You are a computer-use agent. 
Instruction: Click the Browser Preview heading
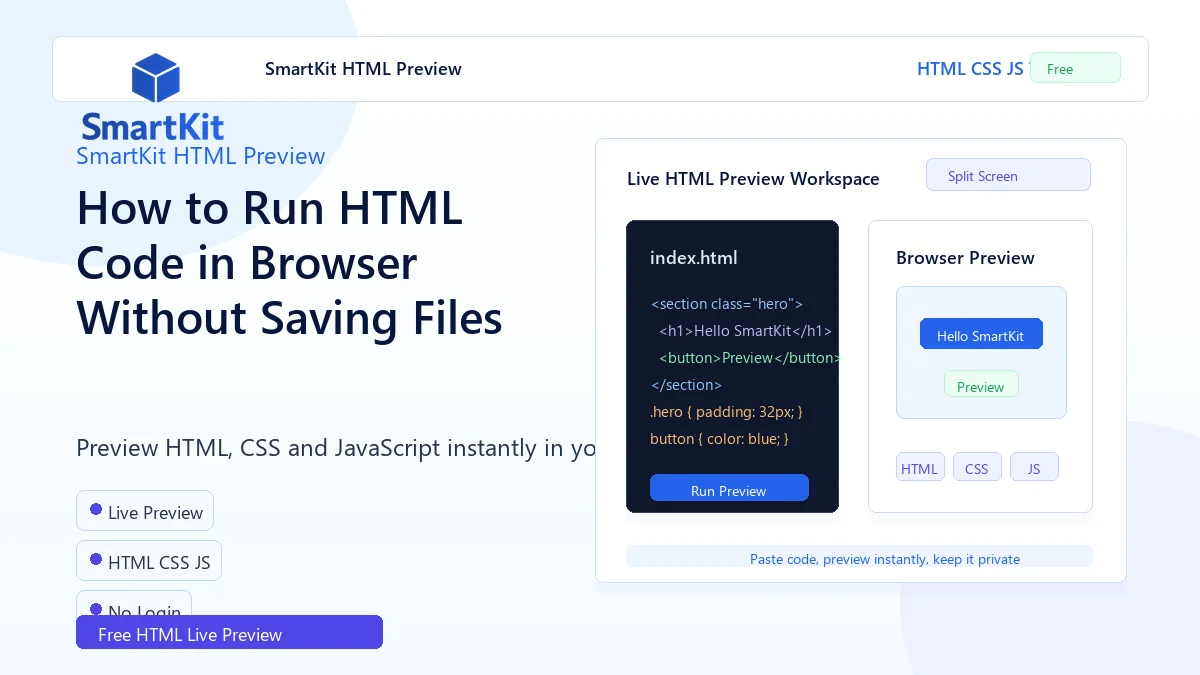(x=965, y=257)
